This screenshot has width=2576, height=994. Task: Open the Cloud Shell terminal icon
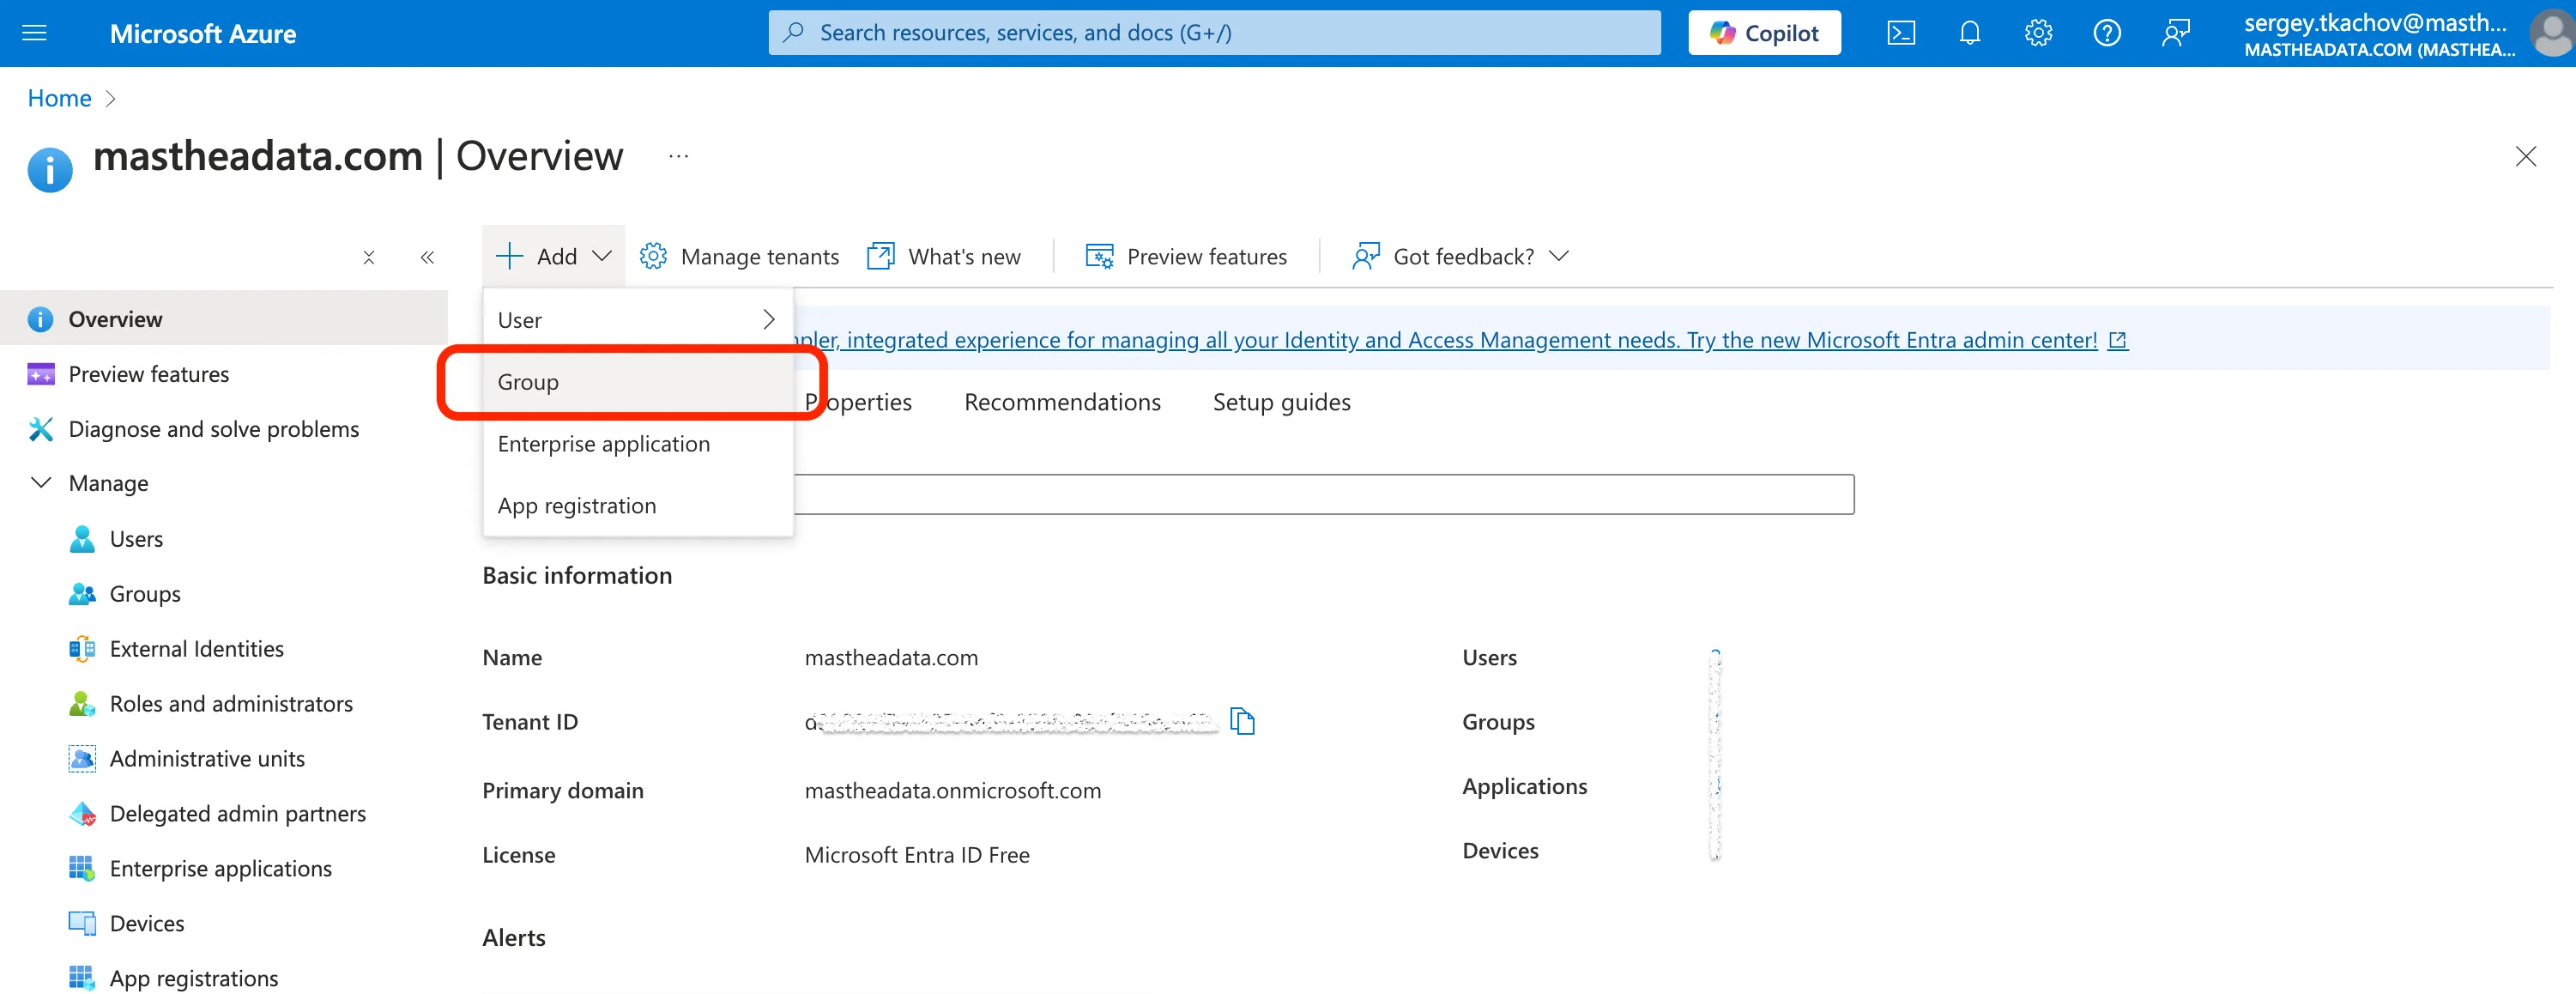tap(1900, 33)
